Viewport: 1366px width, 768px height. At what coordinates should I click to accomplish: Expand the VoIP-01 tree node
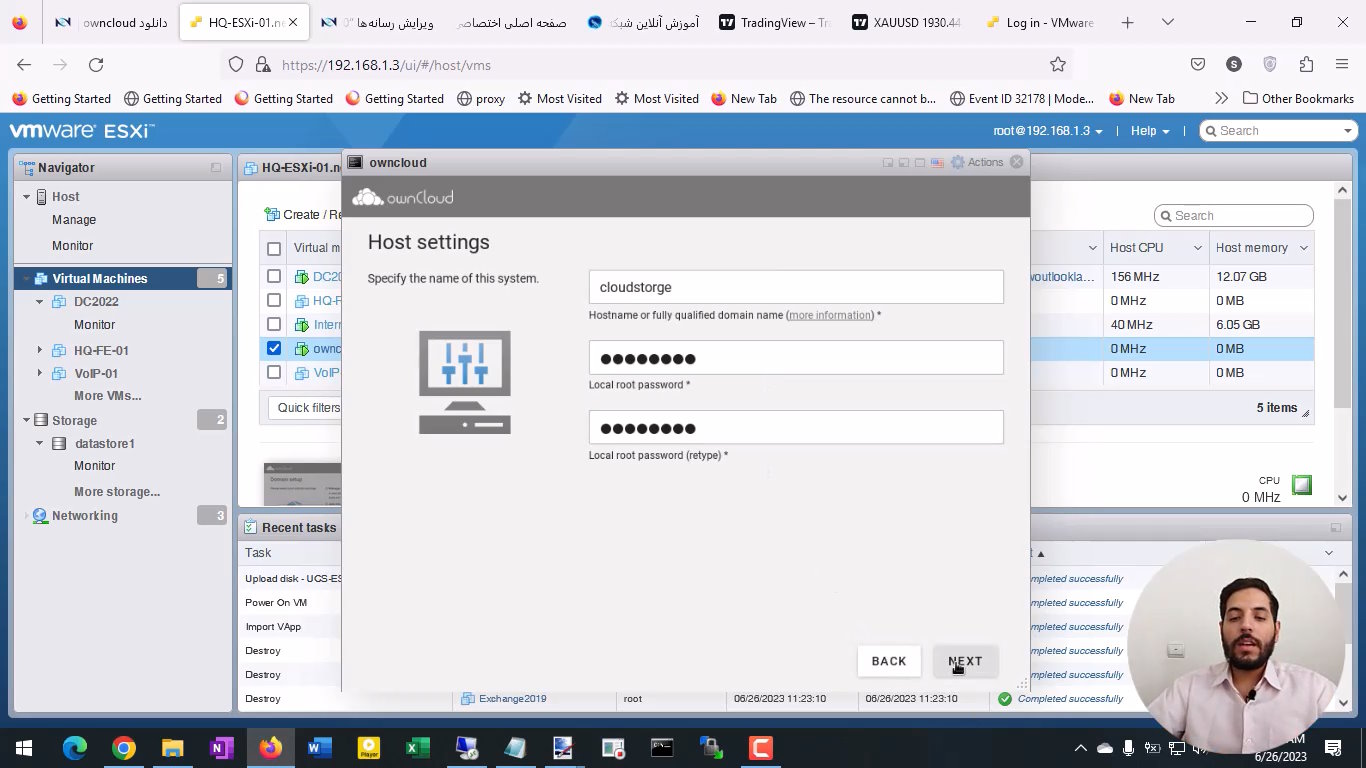(40, 373)
